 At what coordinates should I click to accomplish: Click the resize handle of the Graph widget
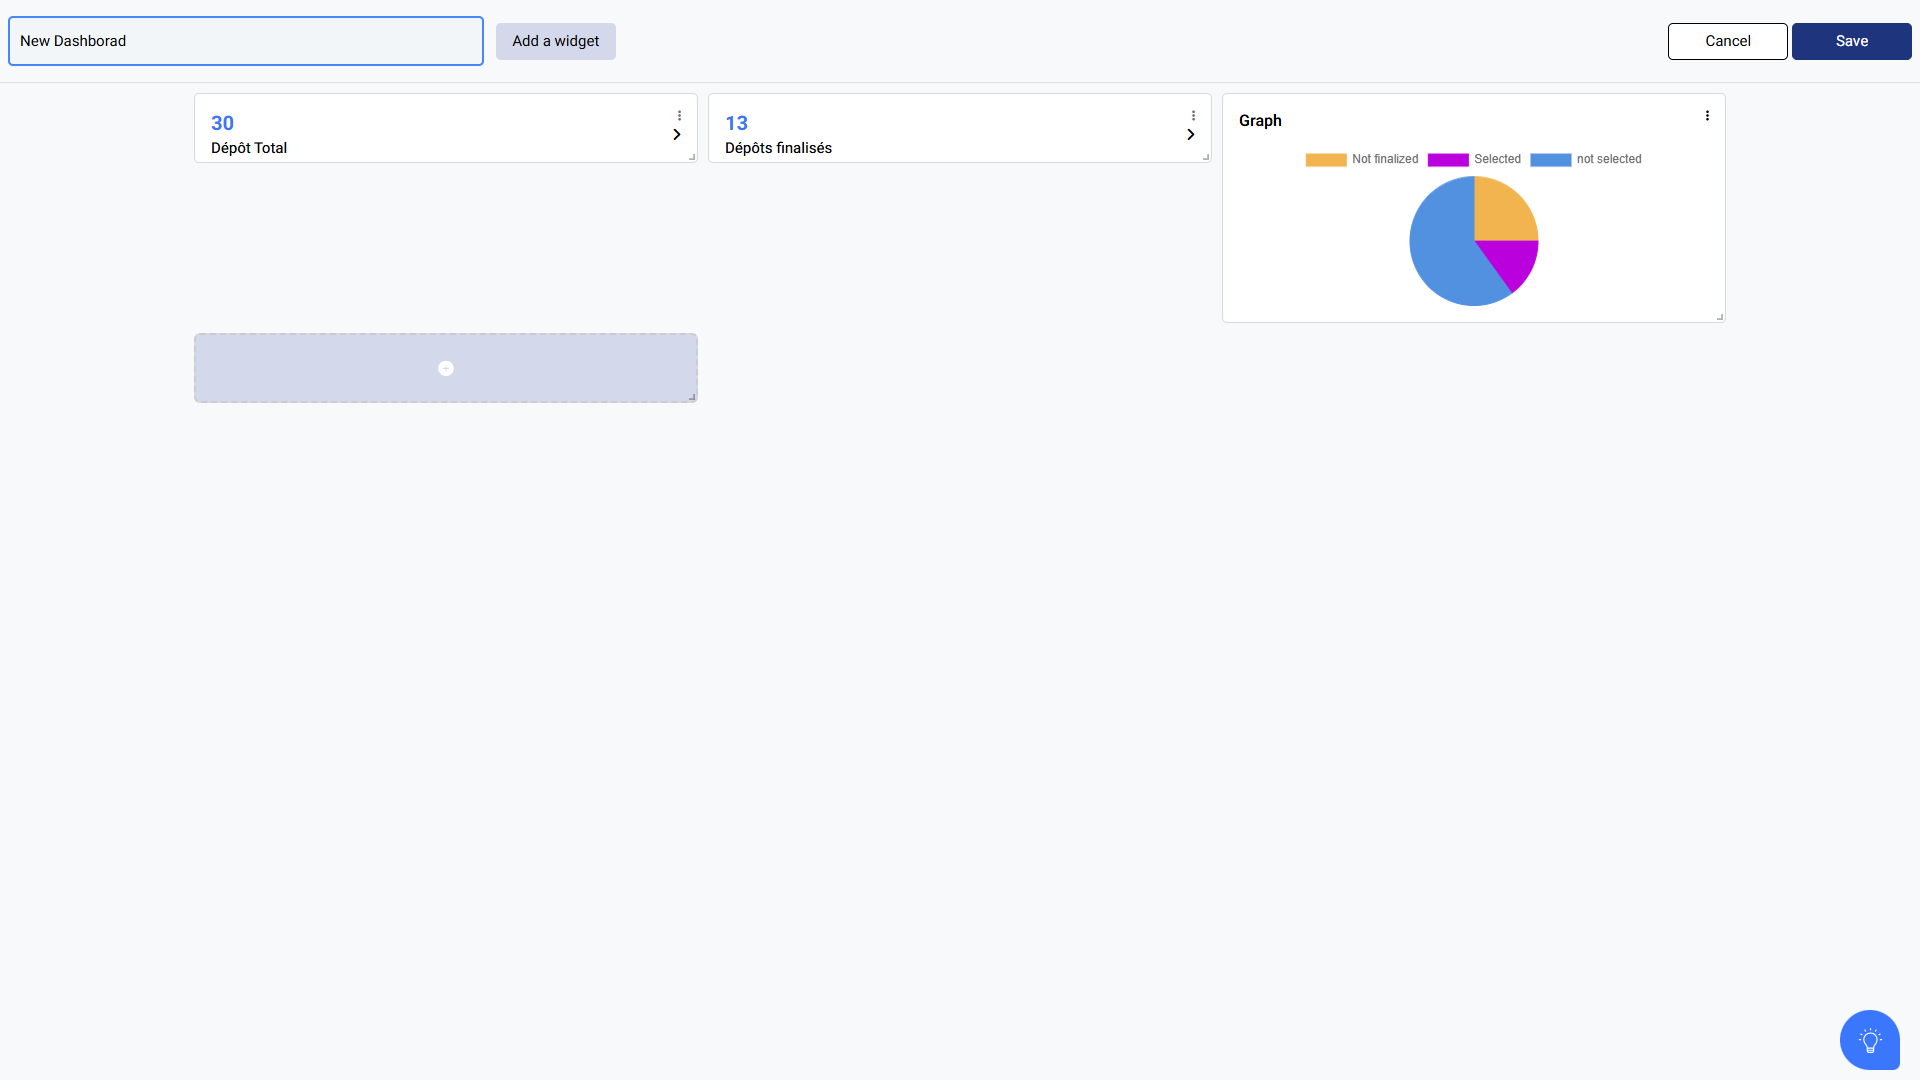(1719, 316)
